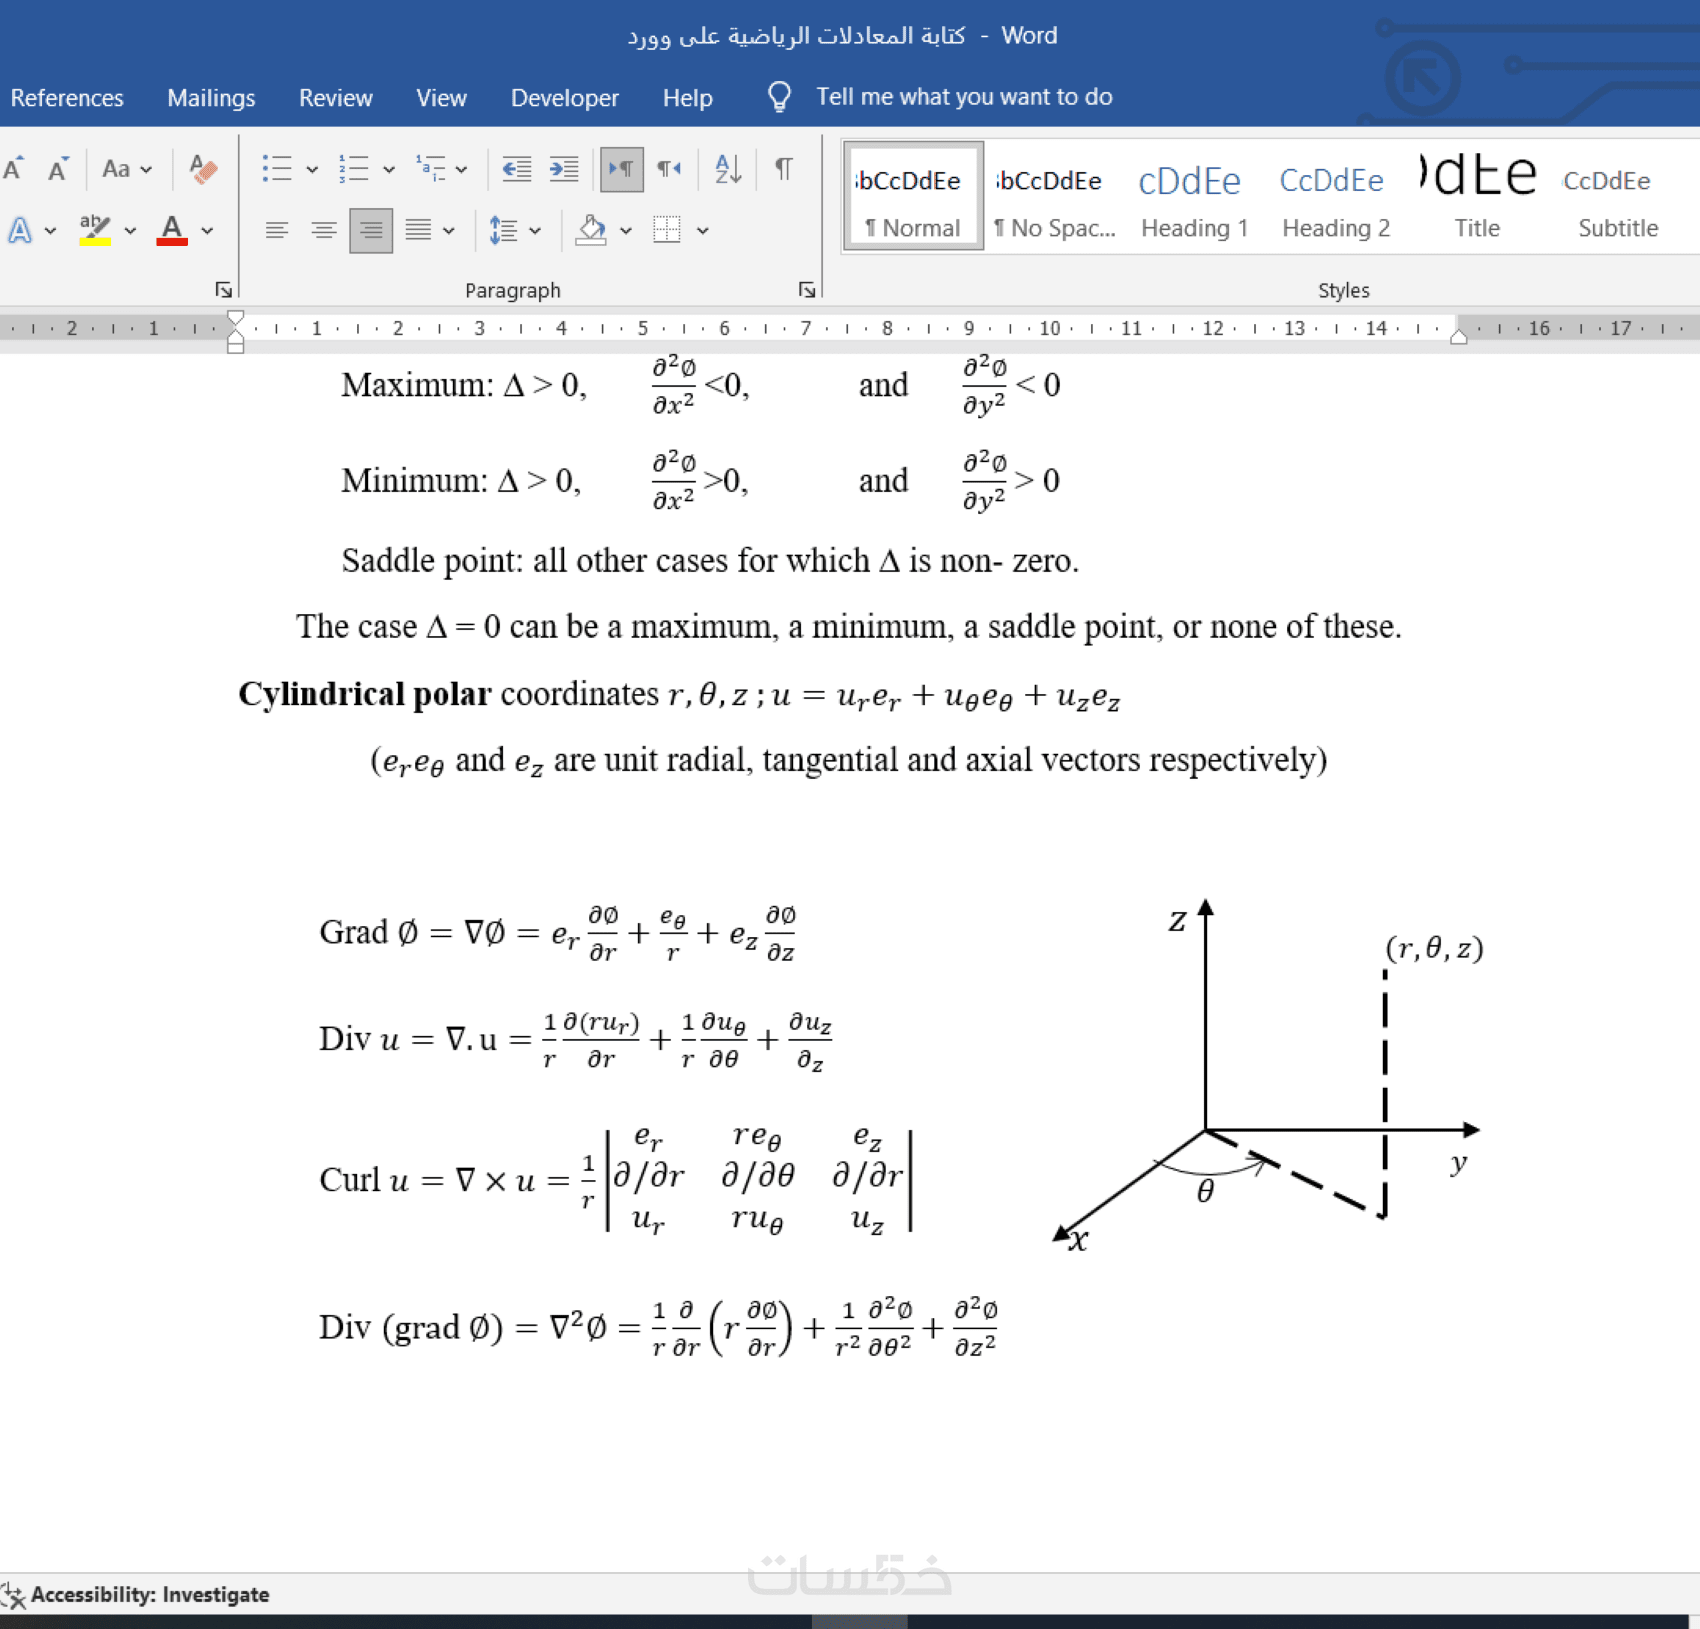Click the Clear All Formatting eraser icon

(x=203, y=169)
